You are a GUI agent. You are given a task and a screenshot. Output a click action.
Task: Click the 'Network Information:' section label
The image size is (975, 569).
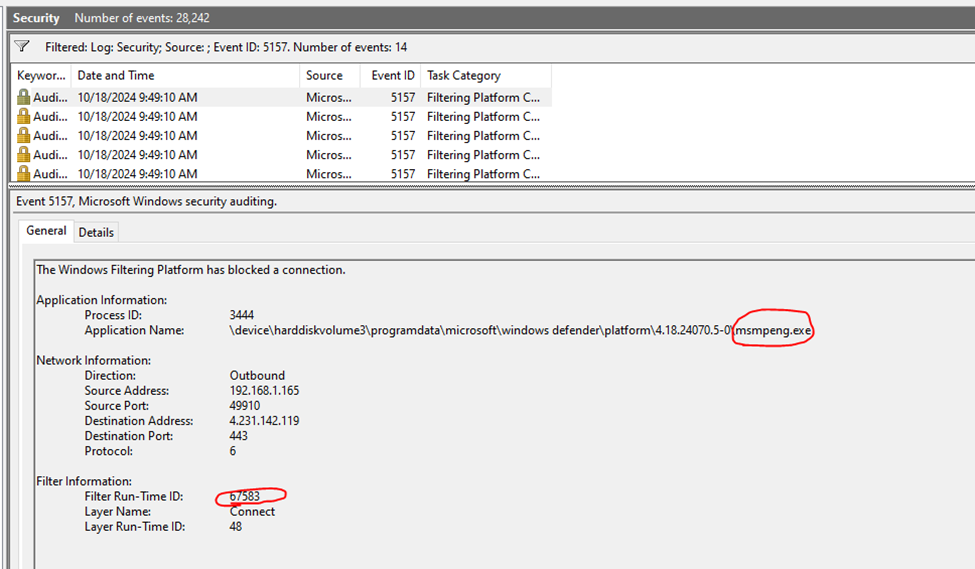[x=93, y=360]
